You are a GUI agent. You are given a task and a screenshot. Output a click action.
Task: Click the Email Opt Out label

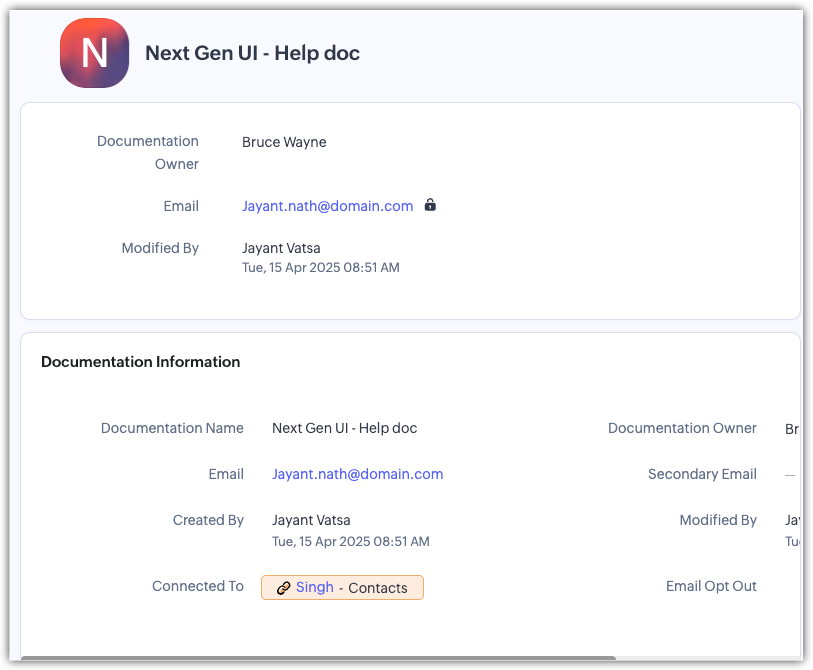click(711, 586)
